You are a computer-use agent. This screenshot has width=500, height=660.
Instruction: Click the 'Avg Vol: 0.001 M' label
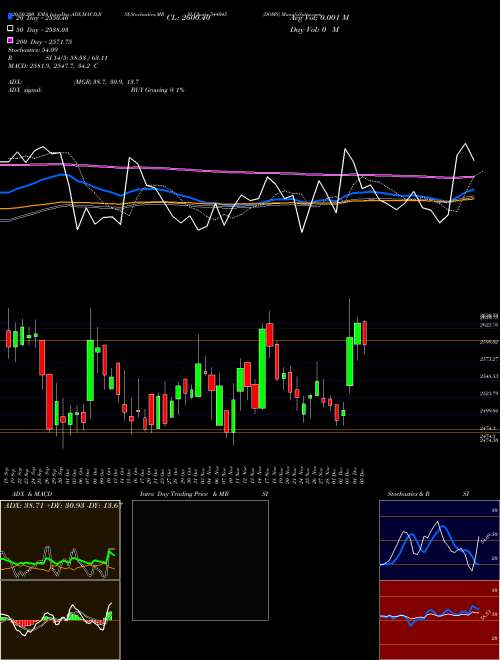point(319,18)
